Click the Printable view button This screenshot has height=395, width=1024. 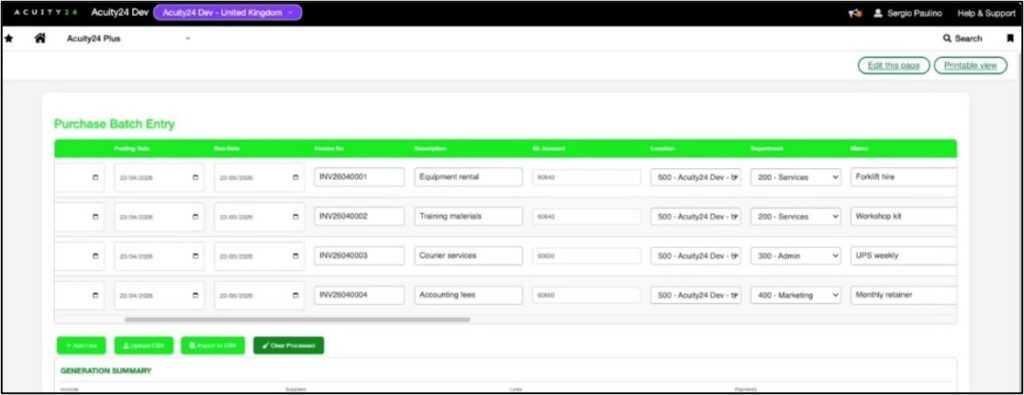(970, 65)
